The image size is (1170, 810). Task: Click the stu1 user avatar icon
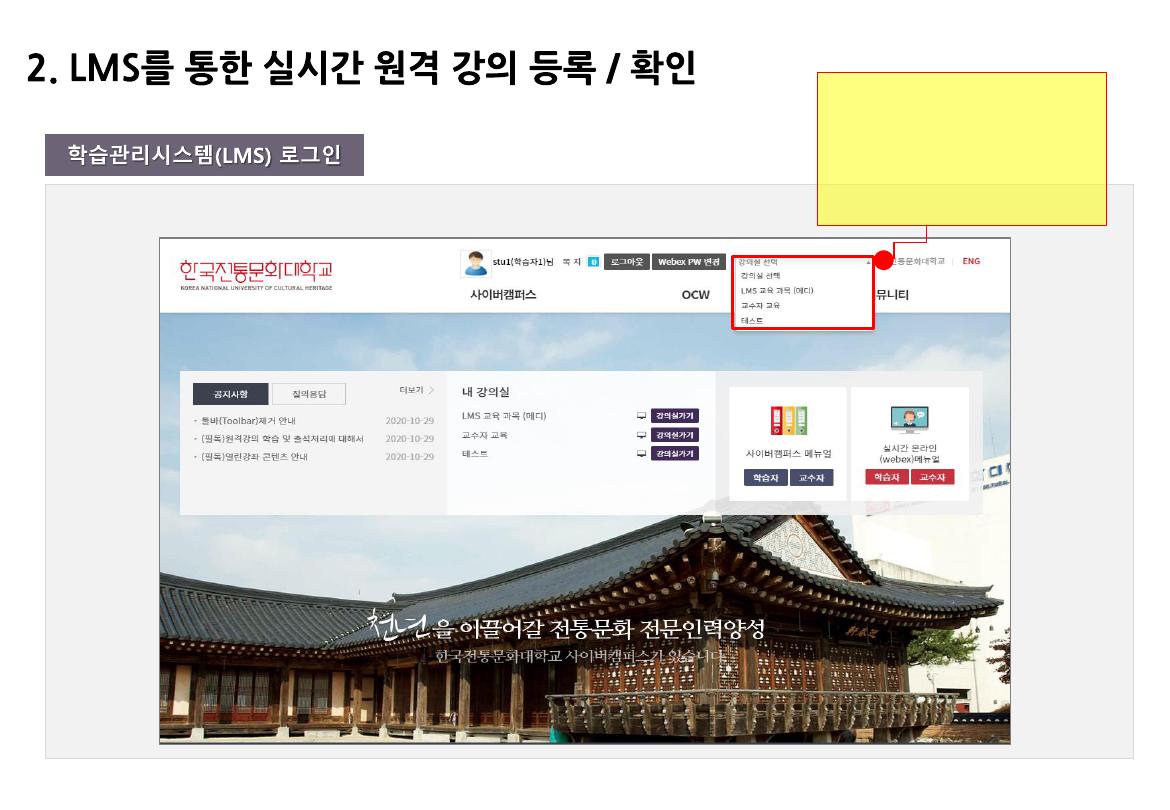475,263
